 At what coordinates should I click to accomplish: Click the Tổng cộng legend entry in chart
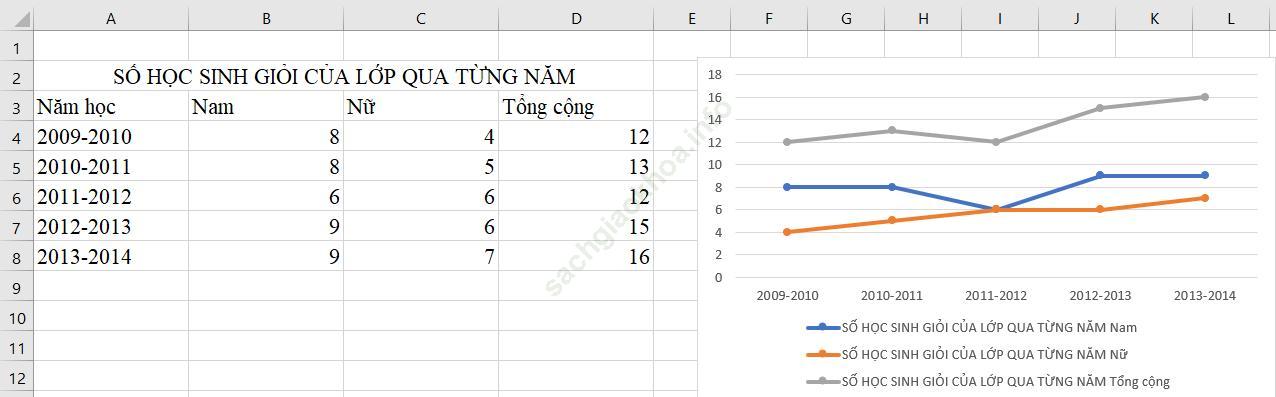[987, 381]
